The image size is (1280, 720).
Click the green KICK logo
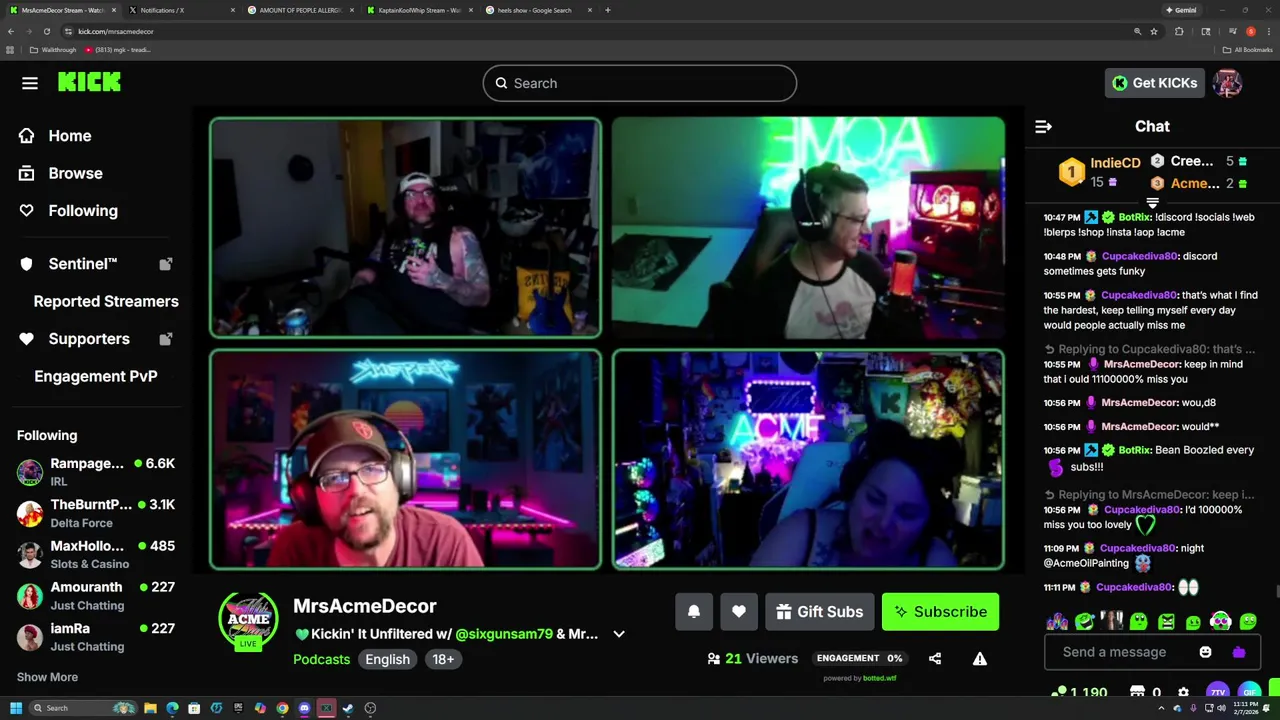(x=89, y=83)
